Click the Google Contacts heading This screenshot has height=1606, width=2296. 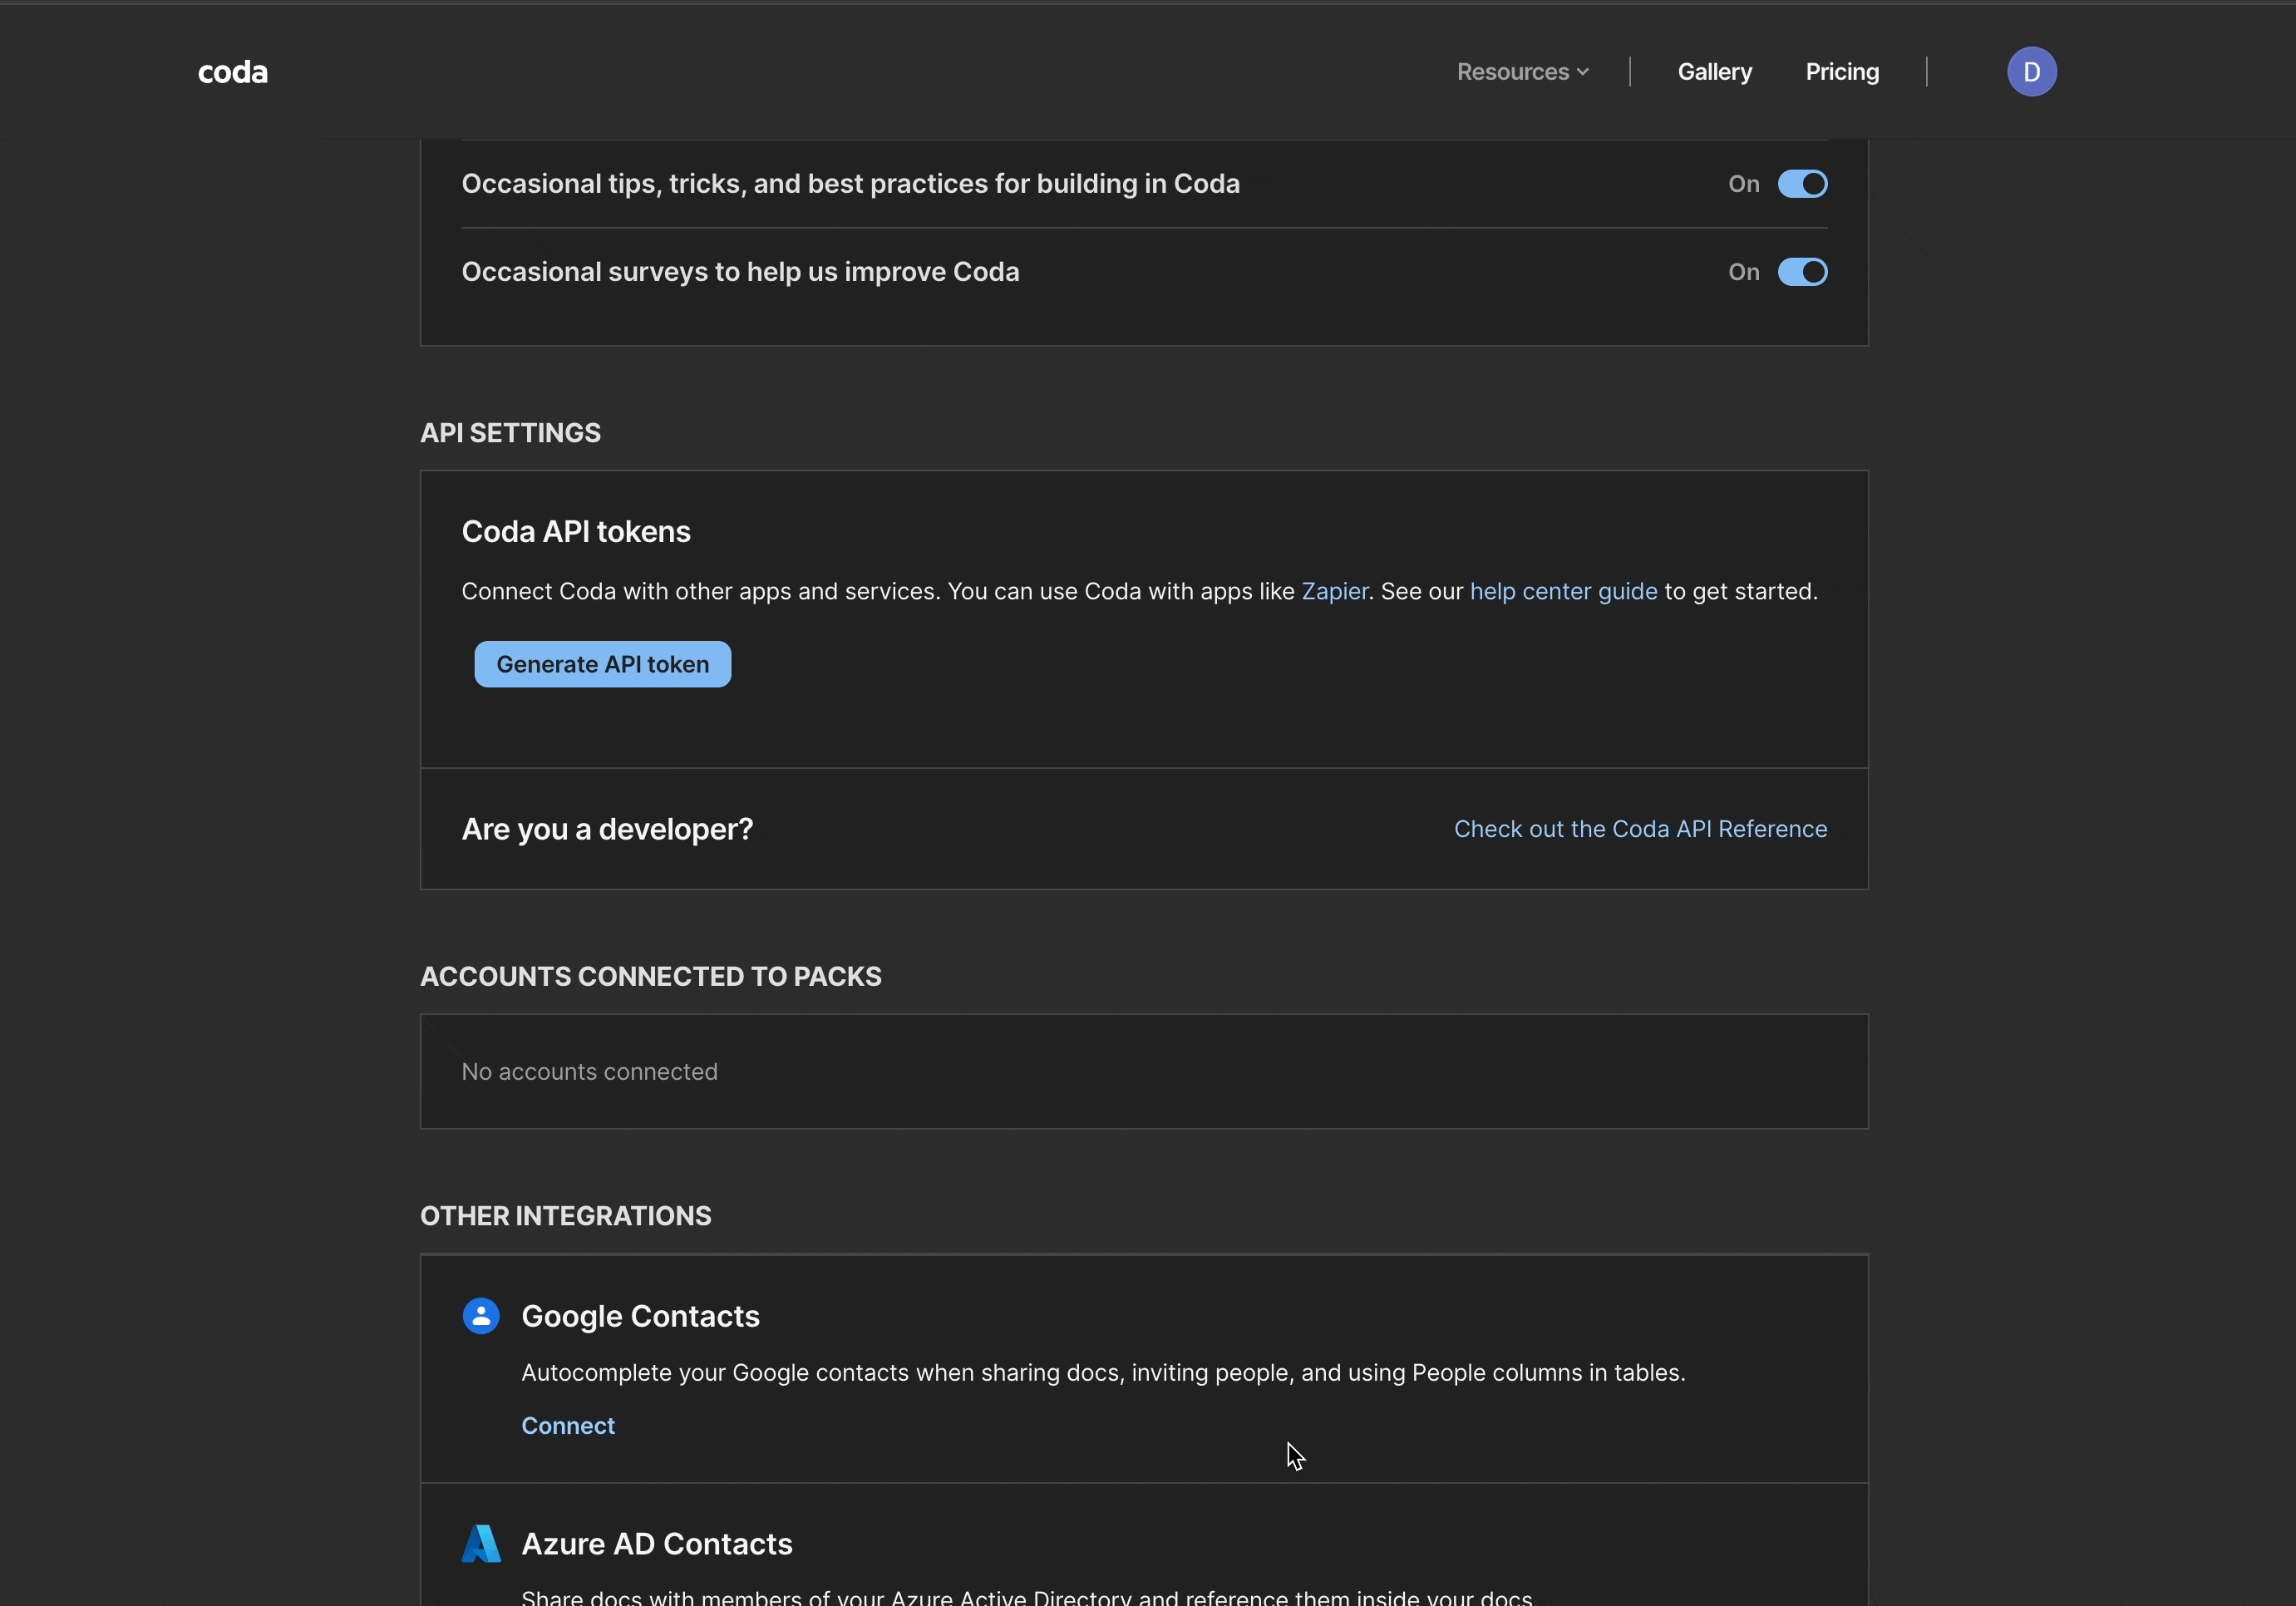tap(640, 1316)
